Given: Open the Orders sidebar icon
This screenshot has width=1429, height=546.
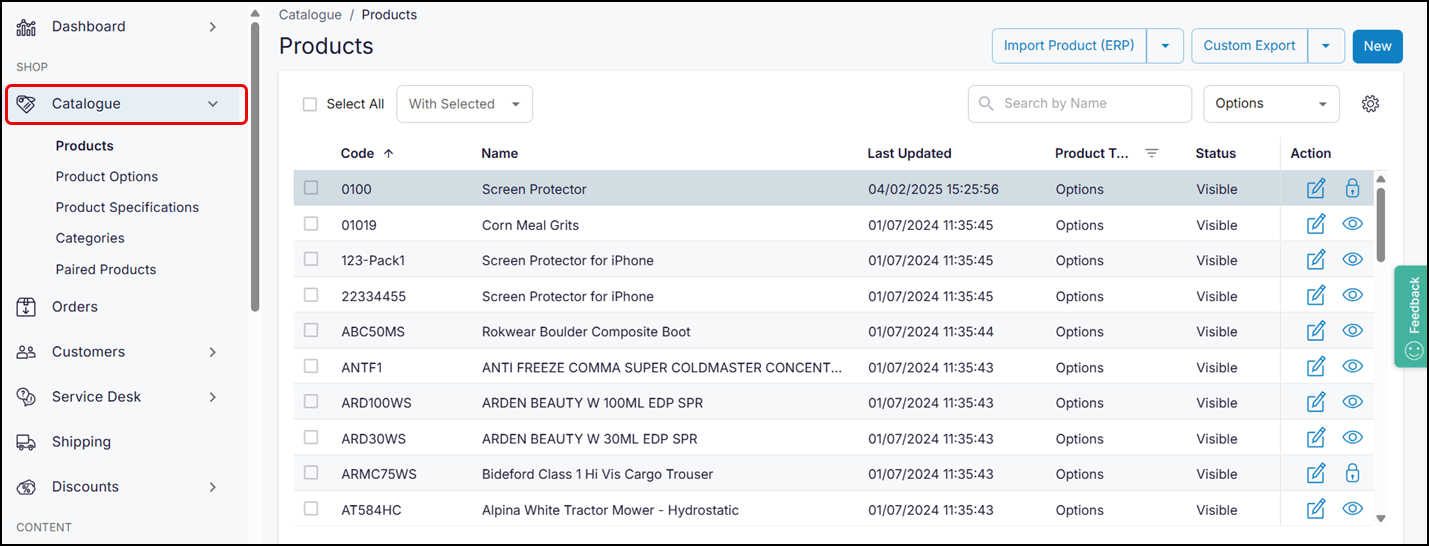Looking at the screenshot, I should [27, 307].
